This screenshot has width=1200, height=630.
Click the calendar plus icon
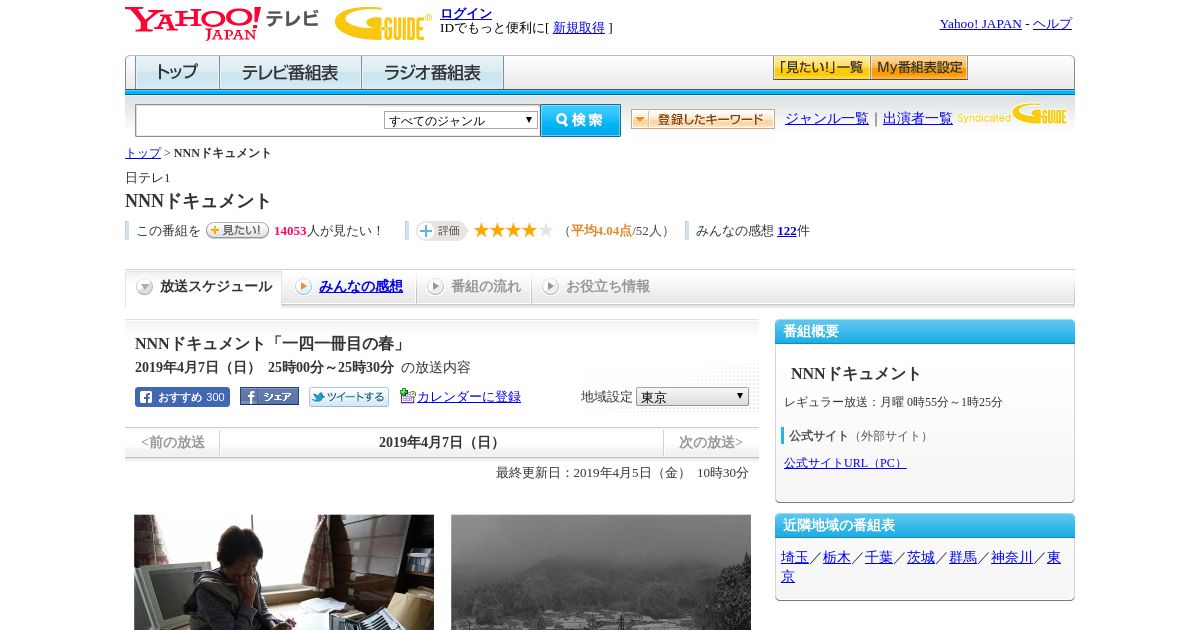pyautogui.click(x=407, y=396)
